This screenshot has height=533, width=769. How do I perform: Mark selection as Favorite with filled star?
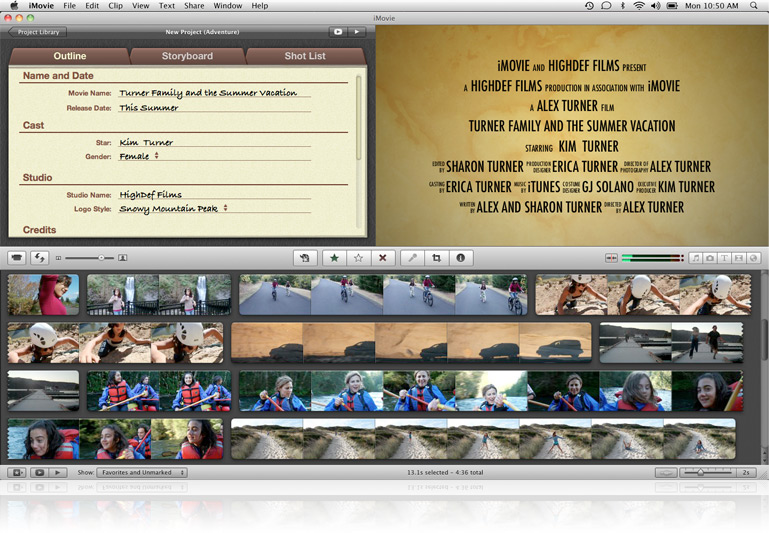(x=334, y=258)
